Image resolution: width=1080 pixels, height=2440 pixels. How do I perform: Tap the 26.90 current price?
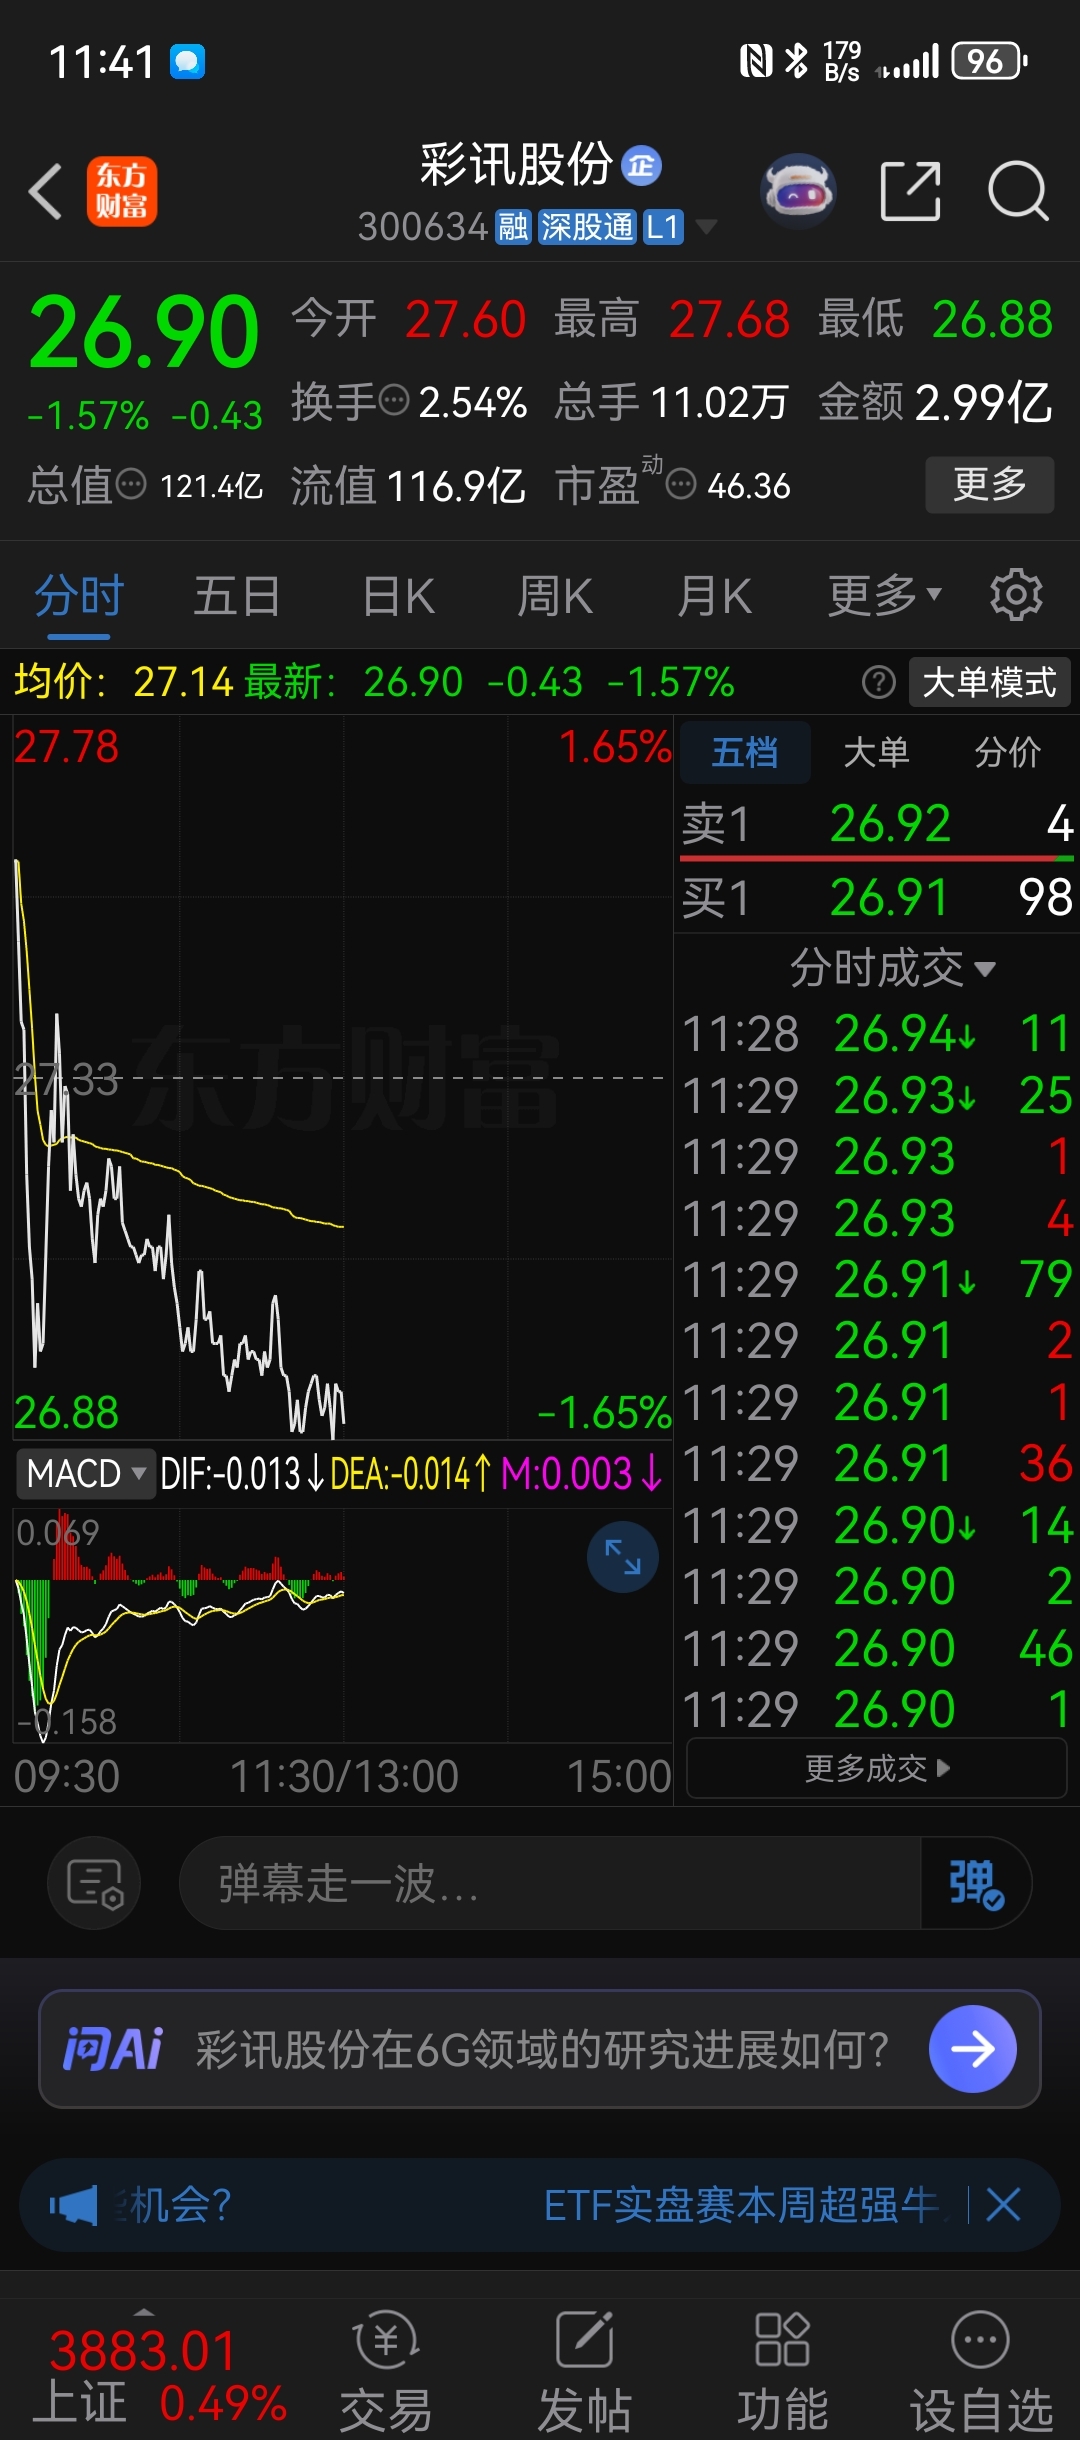coord(144,332)
